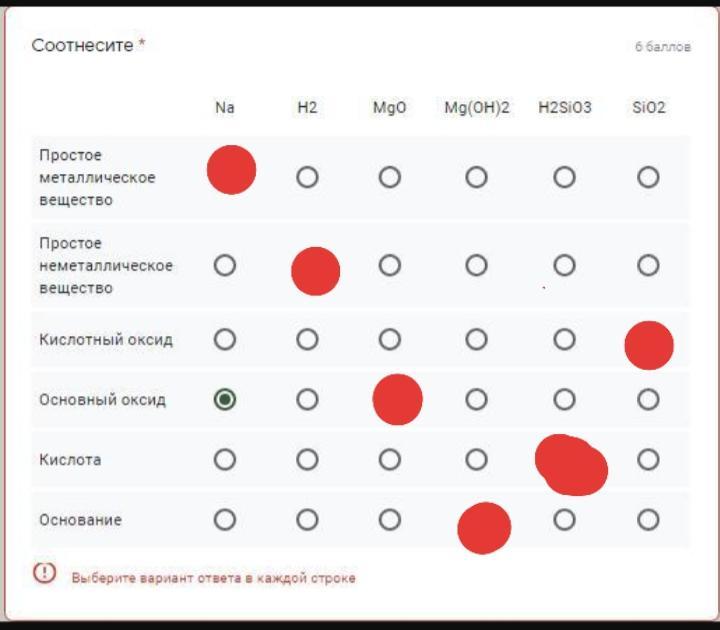
Task: Click the red error exclamation icon
Action: pyautogui.click(x=45, y=573)
